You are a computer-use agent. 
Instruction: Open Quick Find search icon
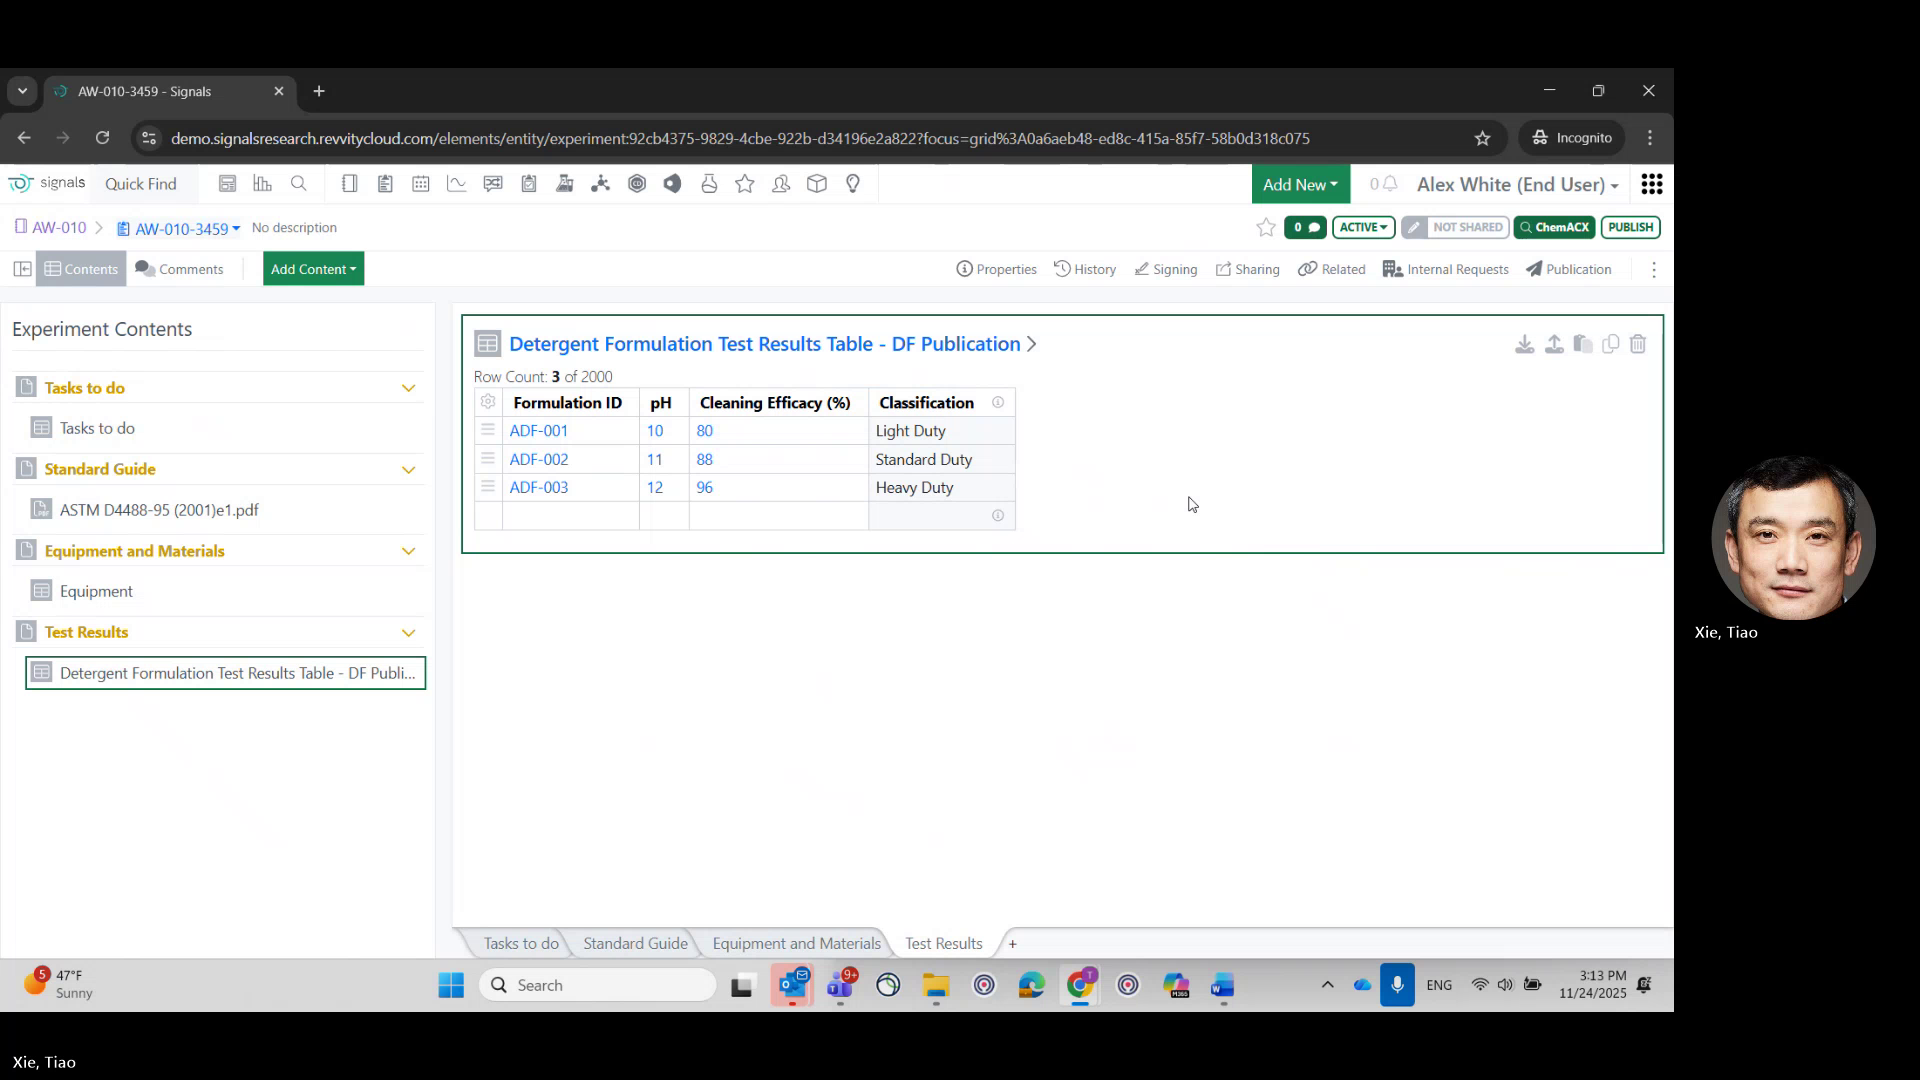tap(299, 183)
